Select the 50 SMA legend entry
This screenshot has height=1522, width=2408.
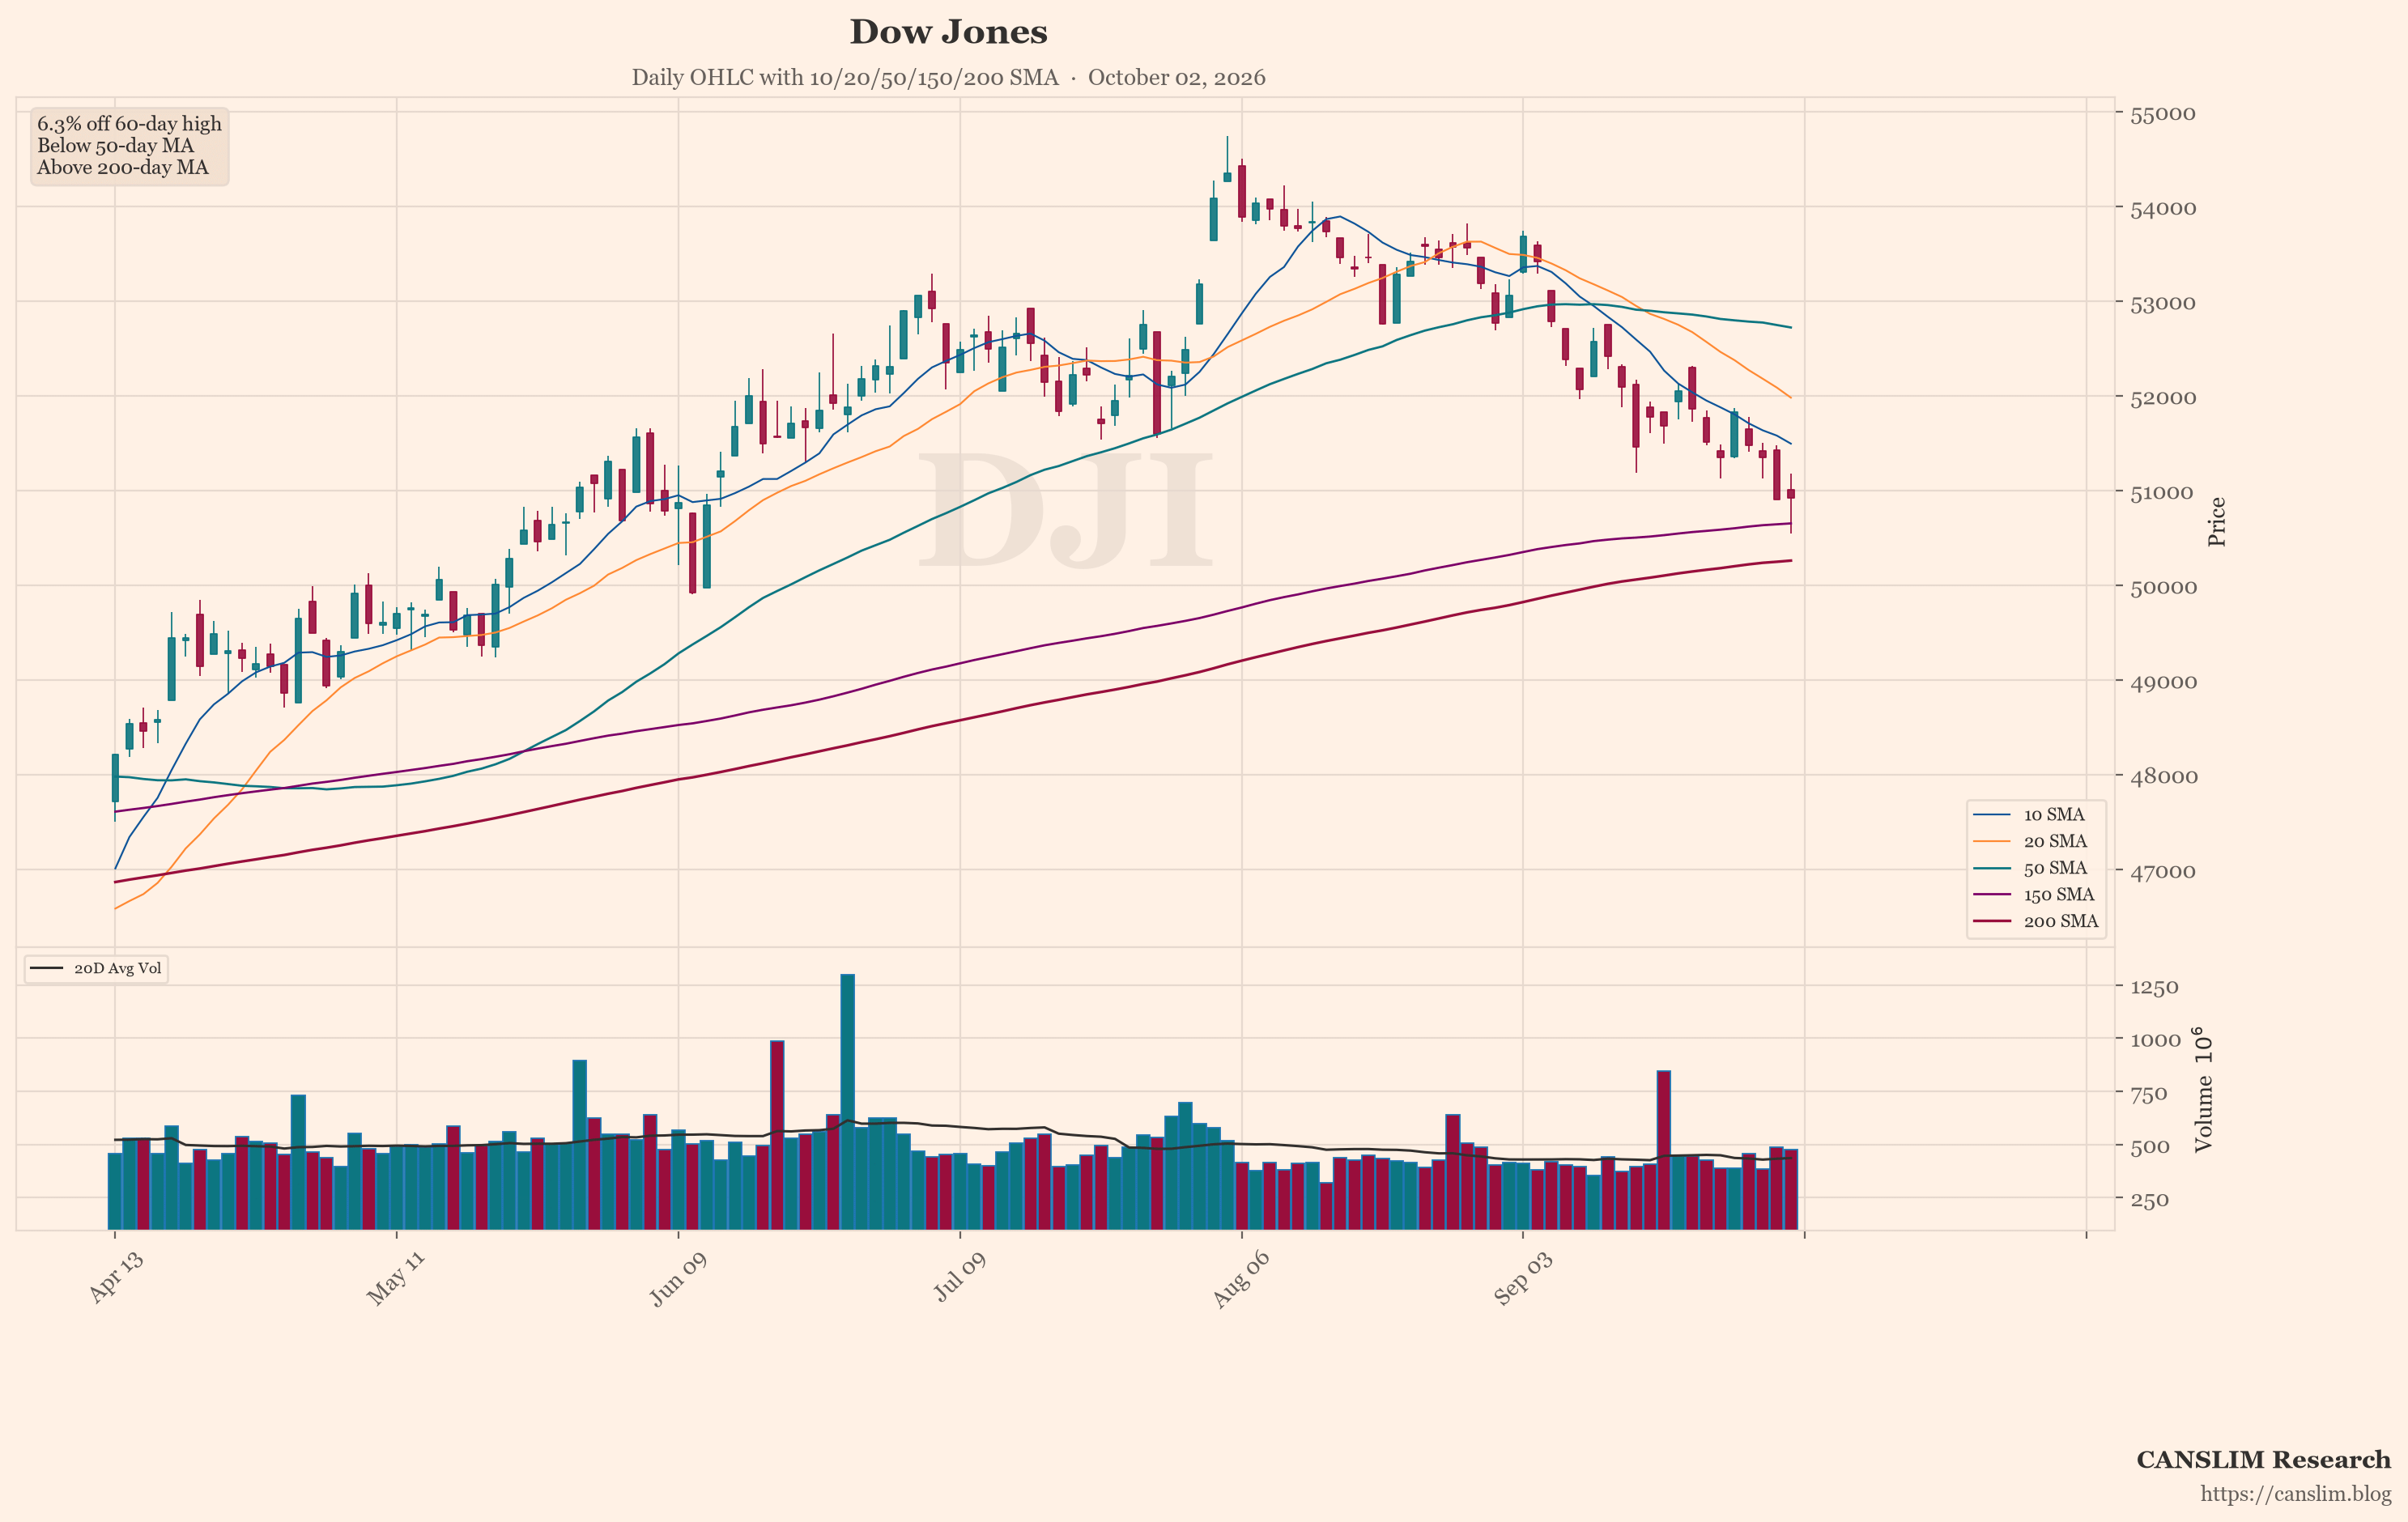click(2036, 868)
